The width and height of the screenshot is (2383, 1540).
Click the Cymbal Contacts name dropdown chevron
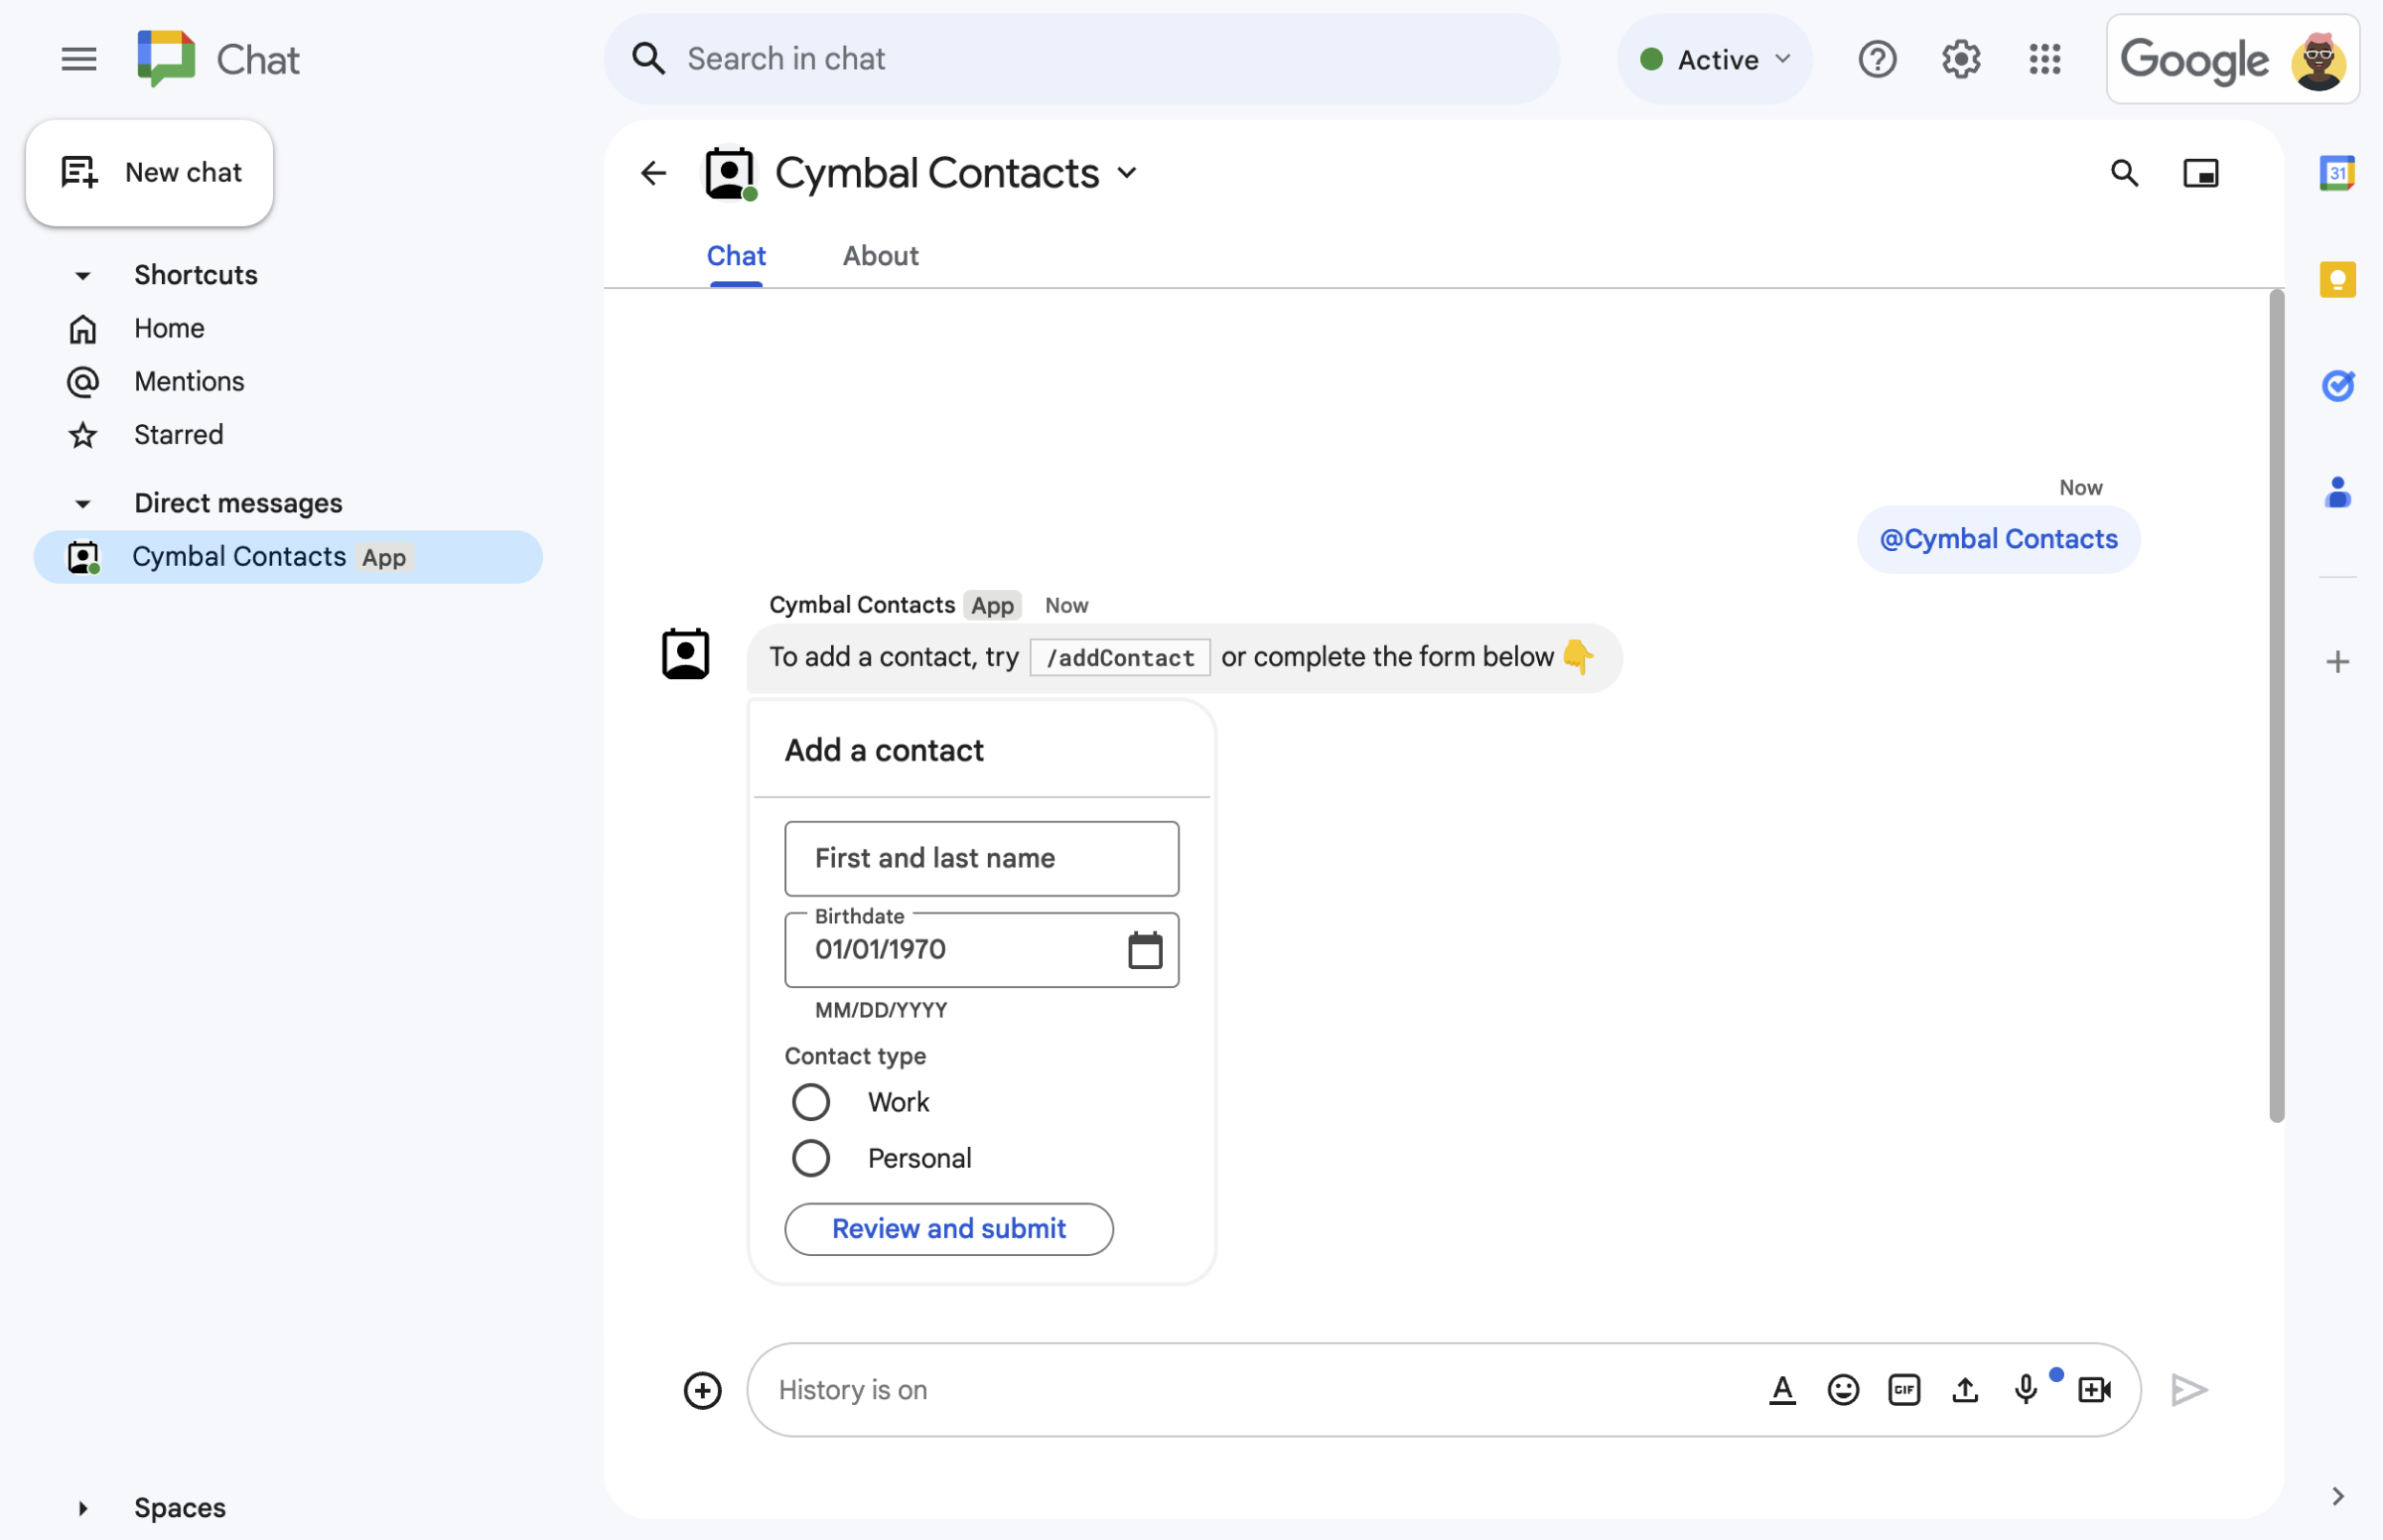(x=1131, y=172)
